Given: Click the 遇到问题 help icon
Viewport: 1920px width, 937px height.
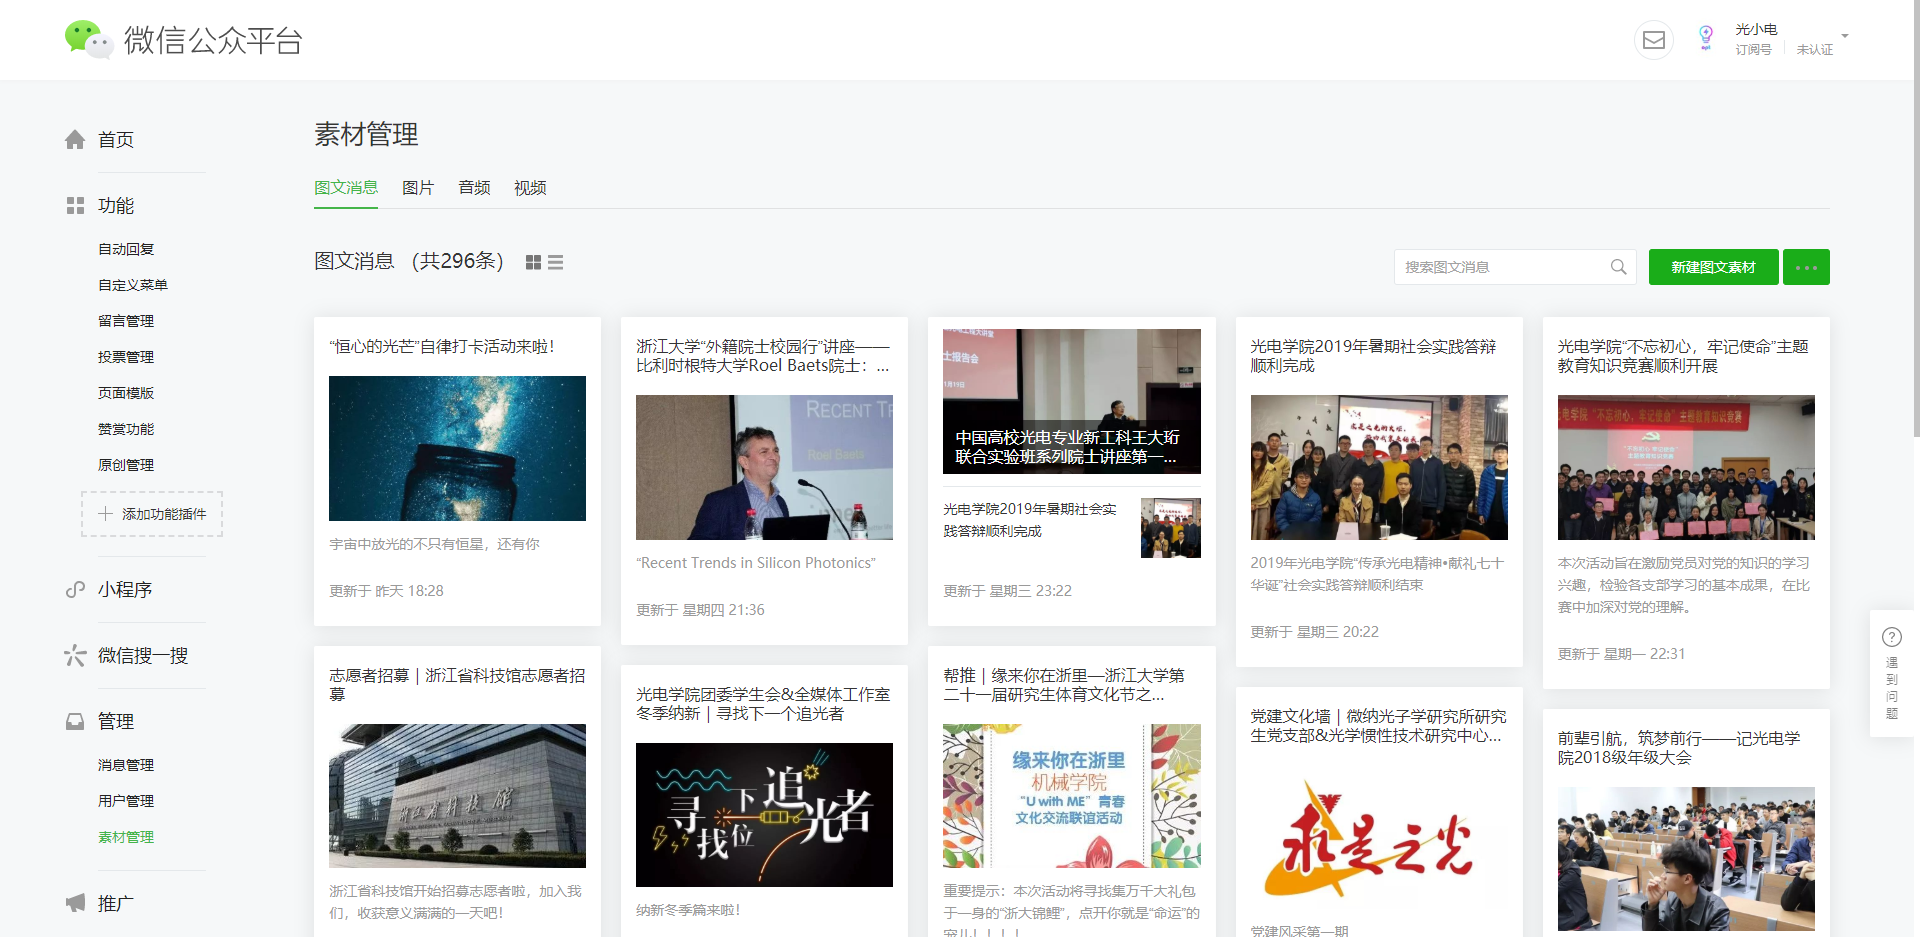Looking at the screenshot, I should 1892,637.
